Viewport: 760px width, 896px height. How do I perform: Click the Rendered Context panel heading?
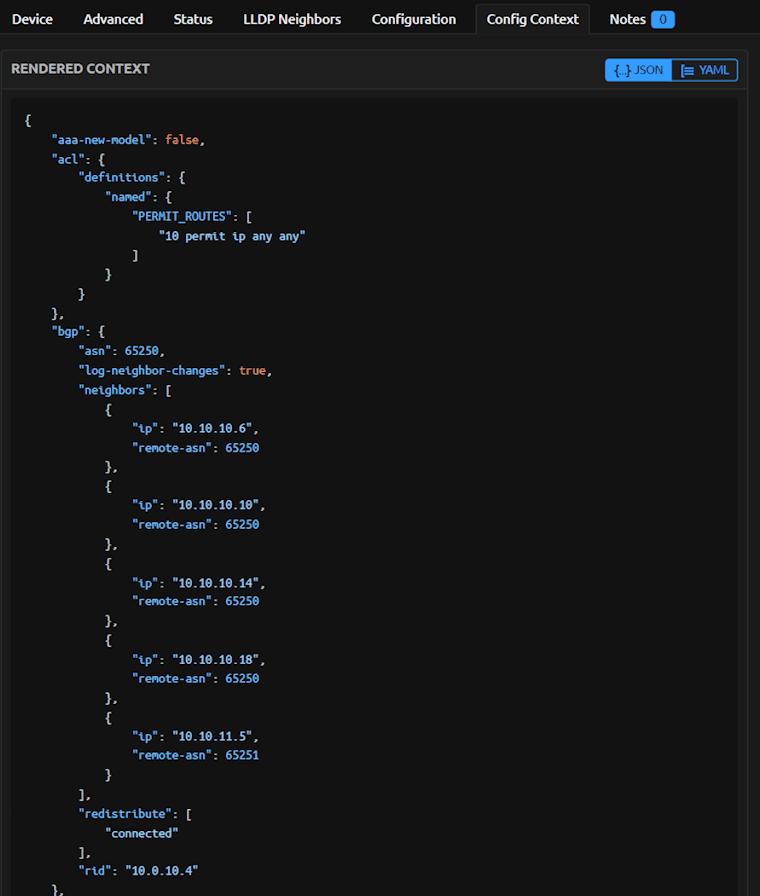tap(80, 69)
